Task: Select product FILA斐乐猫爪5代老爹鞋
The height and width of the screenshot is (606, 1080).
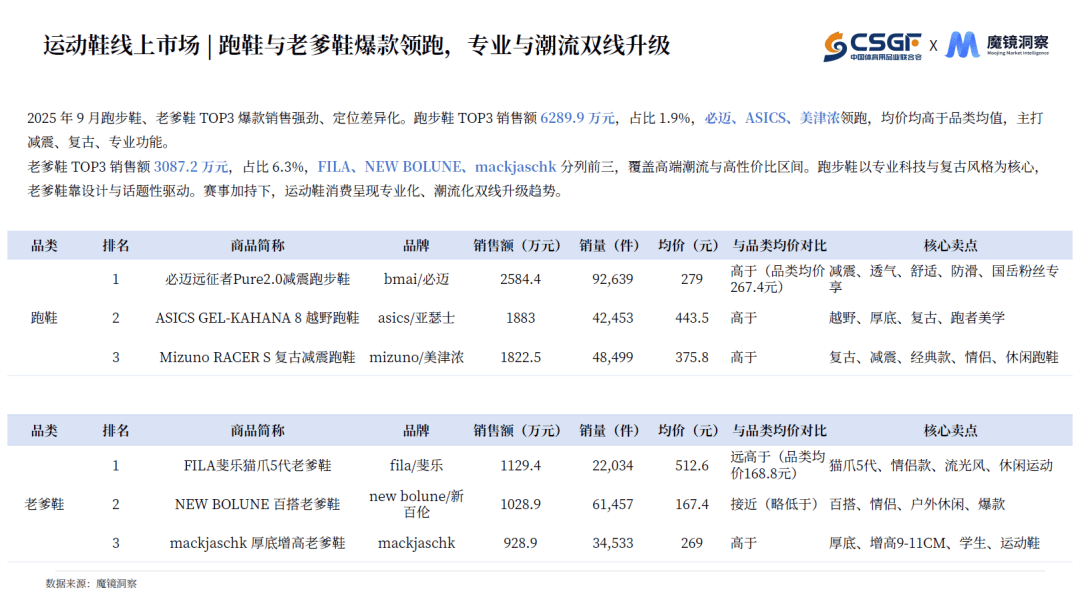Action: coord(257,466)
